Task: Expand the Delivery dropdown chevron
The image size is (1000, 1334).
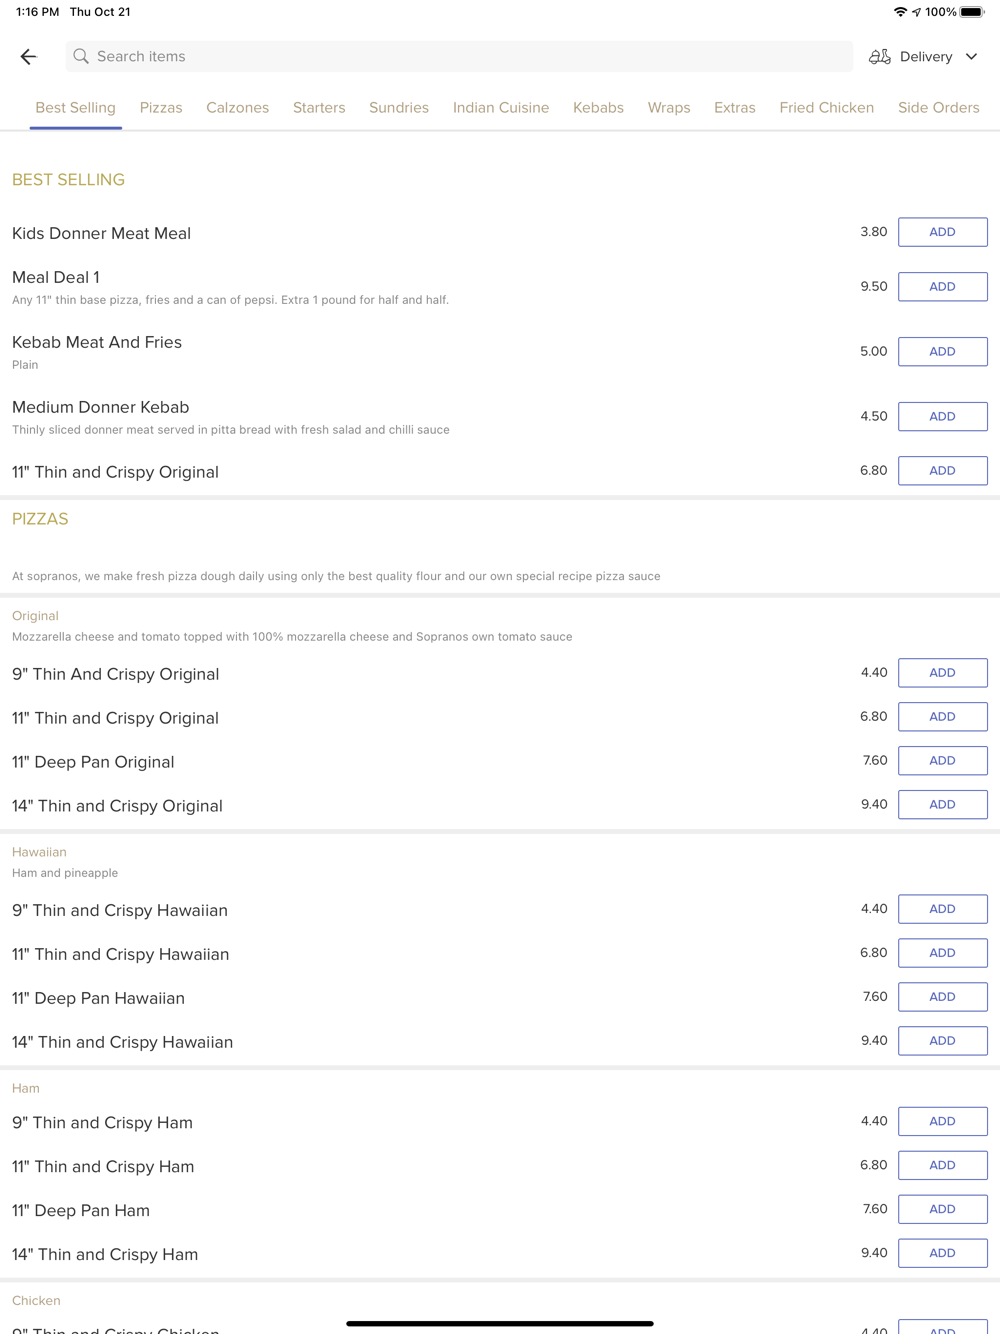Action: point(971,57)
